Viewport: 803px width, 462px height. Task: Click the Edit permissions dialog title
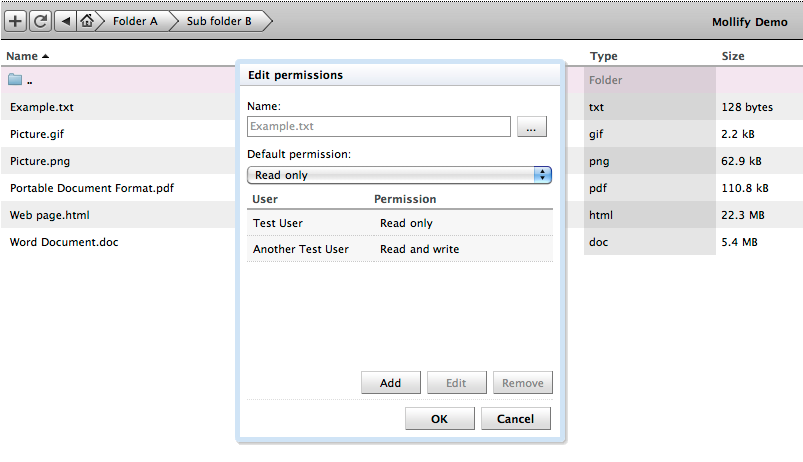coord(295,75)
